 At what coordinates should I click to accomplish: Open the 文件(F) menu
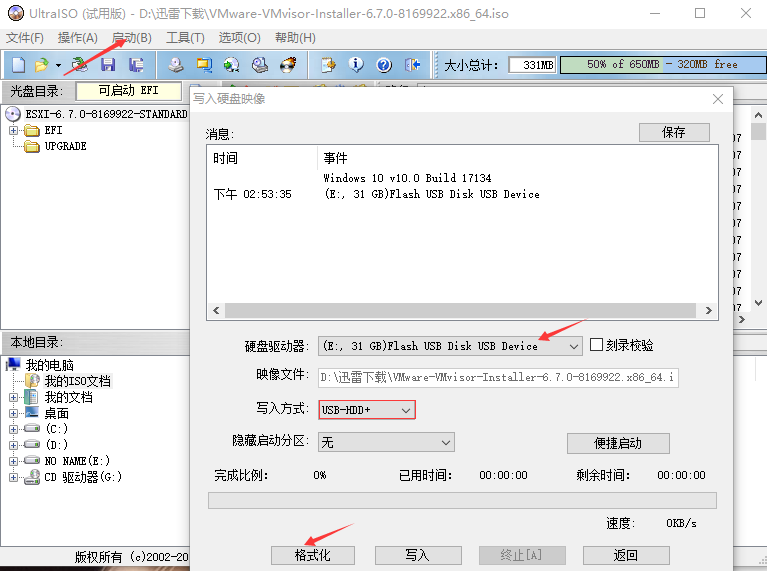(24, 38)
